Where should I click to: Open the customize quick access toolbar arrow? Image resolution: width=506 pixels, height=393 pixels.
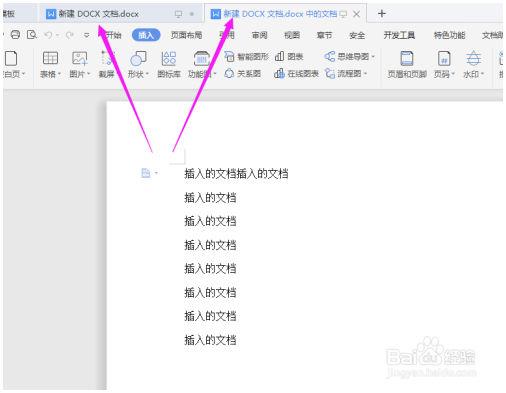pyautogui.click(x=87, y=35)
